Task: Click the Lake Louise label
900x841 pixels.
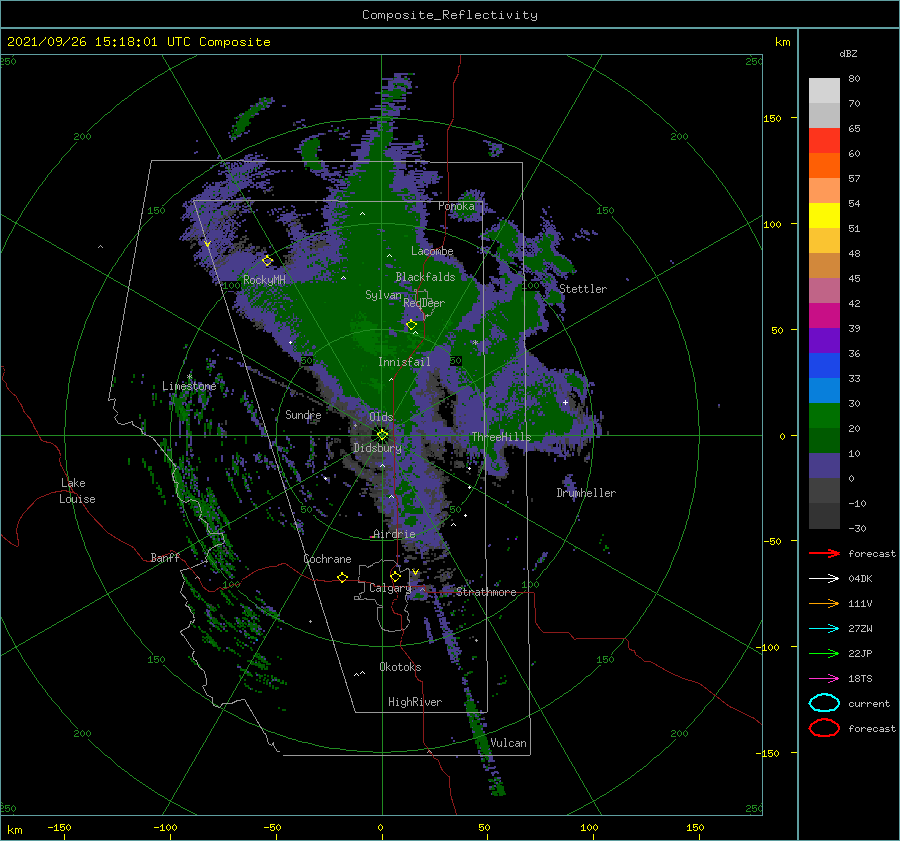Action: click(x=77, y=491)
